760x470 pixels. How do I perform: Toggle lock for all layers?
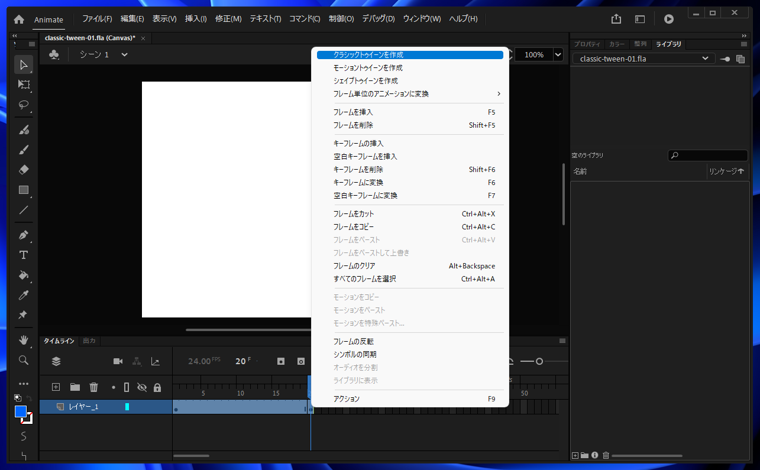(156, 387)
